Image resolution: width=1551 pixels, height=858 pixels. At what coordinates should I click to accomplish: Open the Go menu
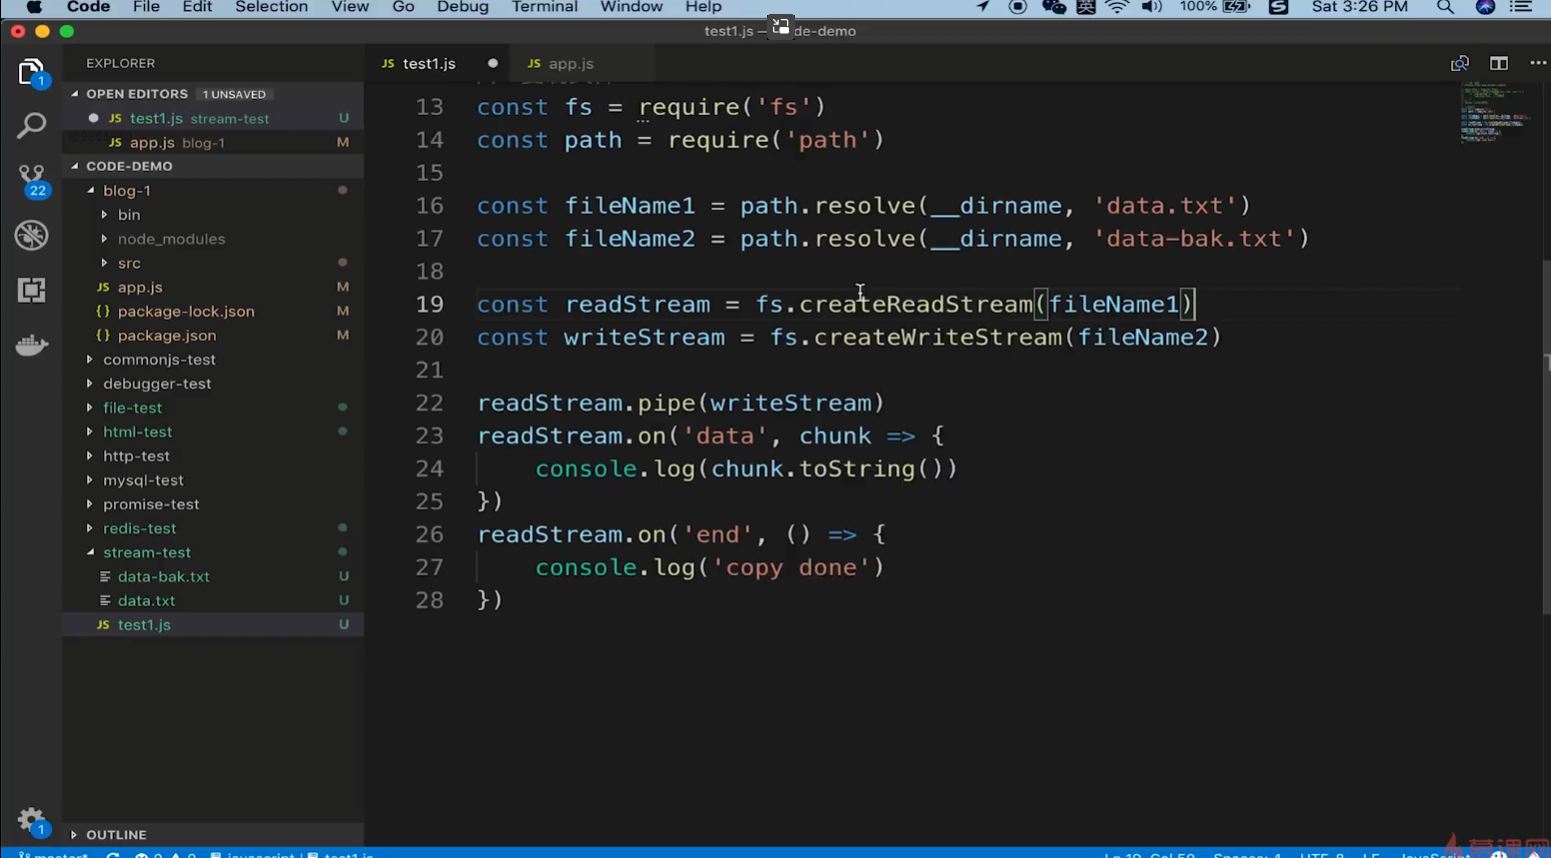(x=403, y=7)
